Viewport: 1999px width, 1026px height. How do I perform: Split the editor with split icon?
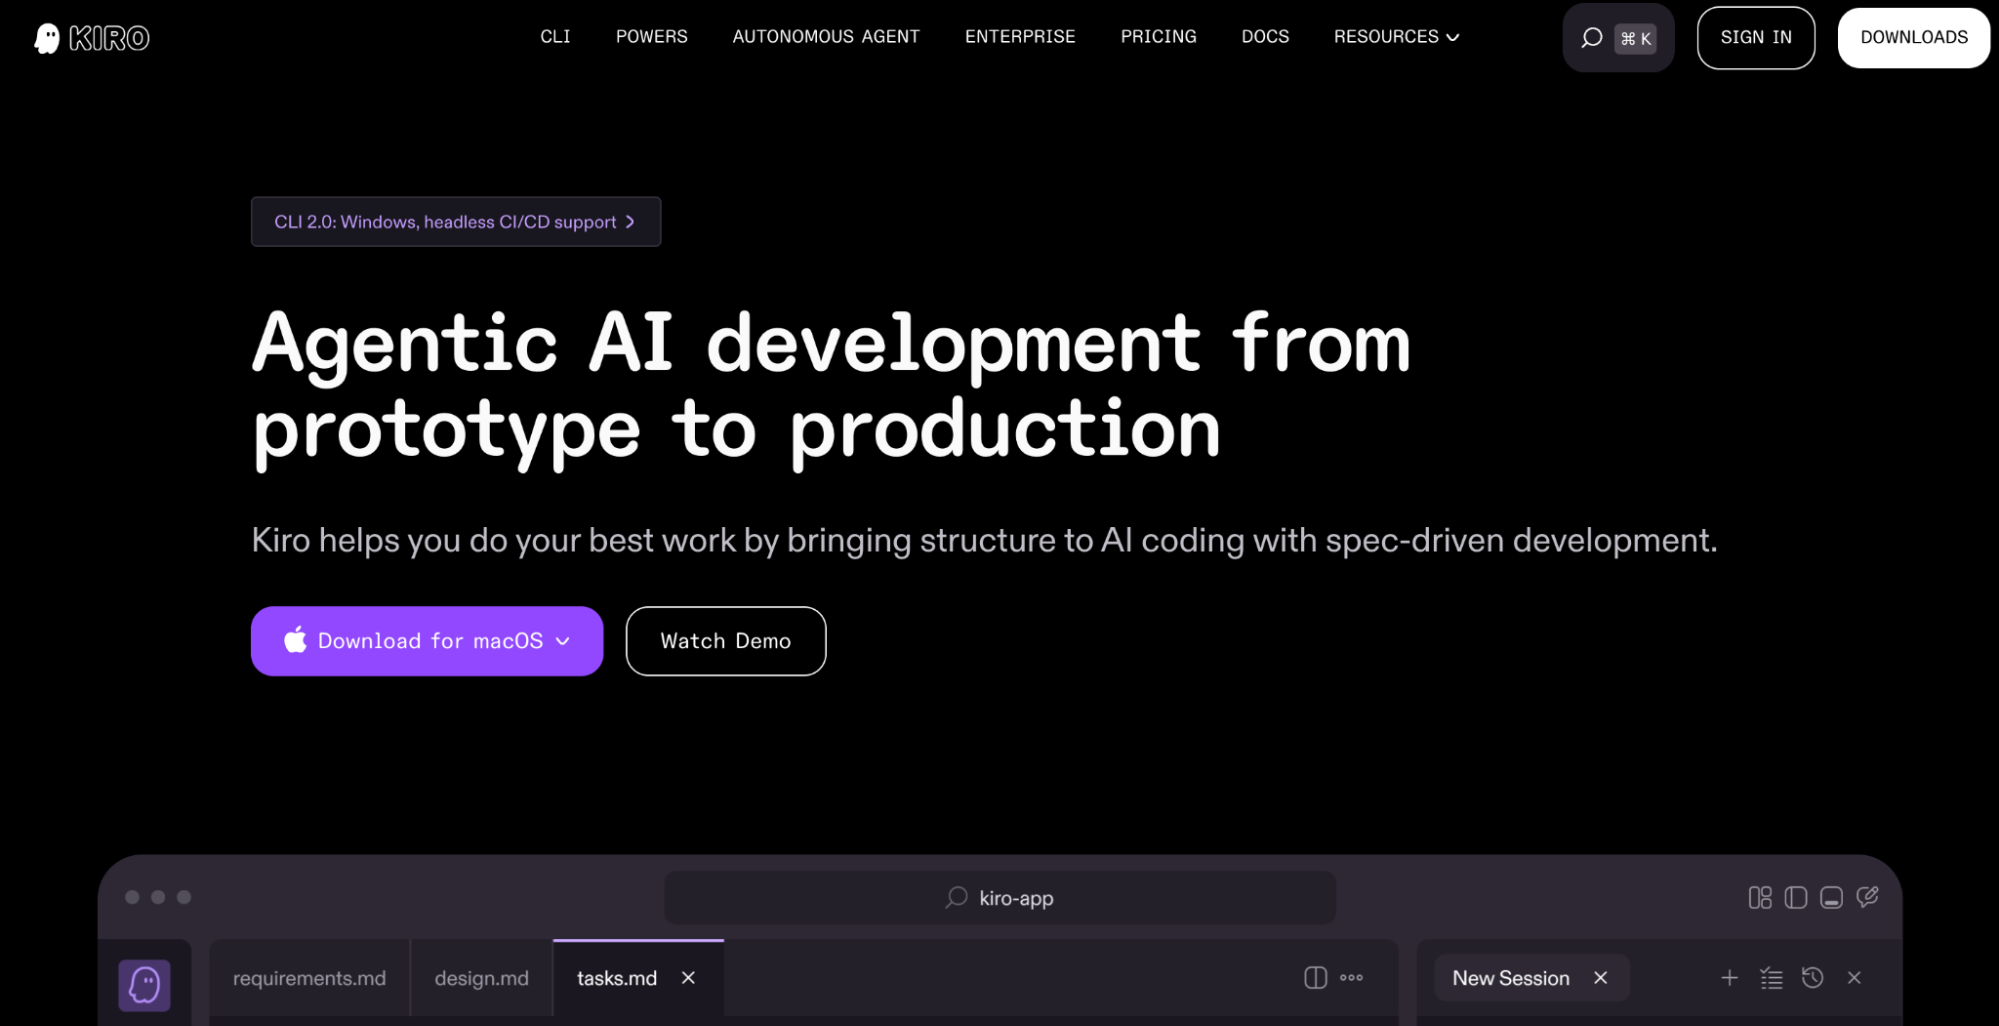coord(1315,977)
